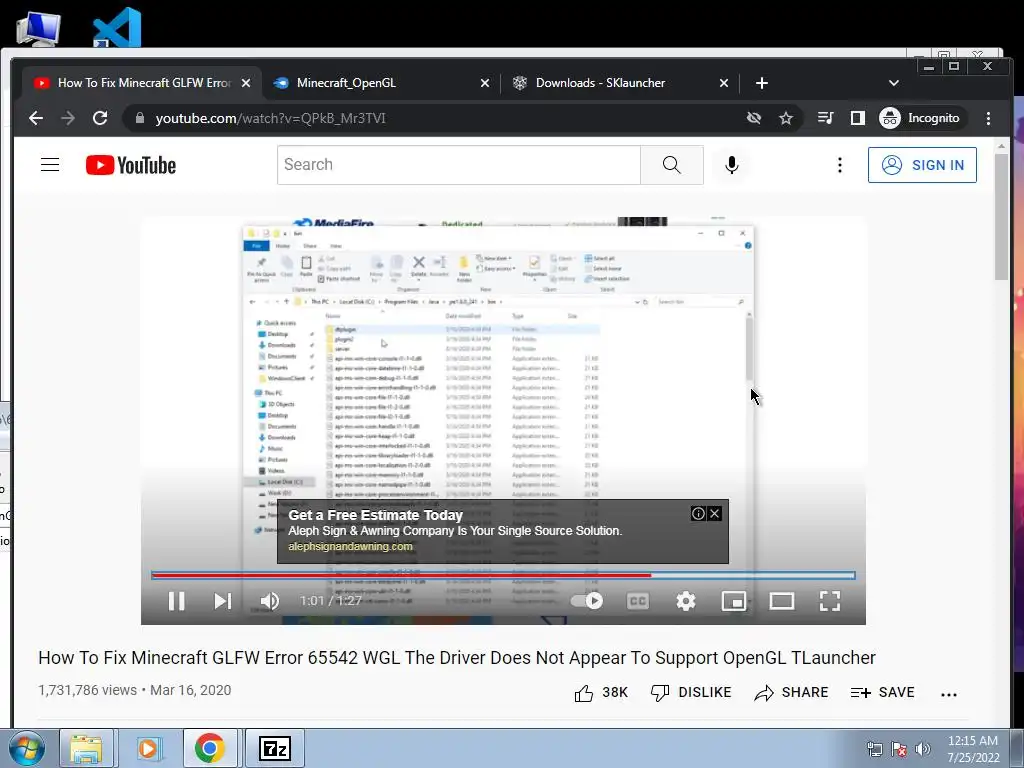The image size is (1024, 768).
Task: Open YouTube settings three-dot menu
Action: (x=840, y=165)
